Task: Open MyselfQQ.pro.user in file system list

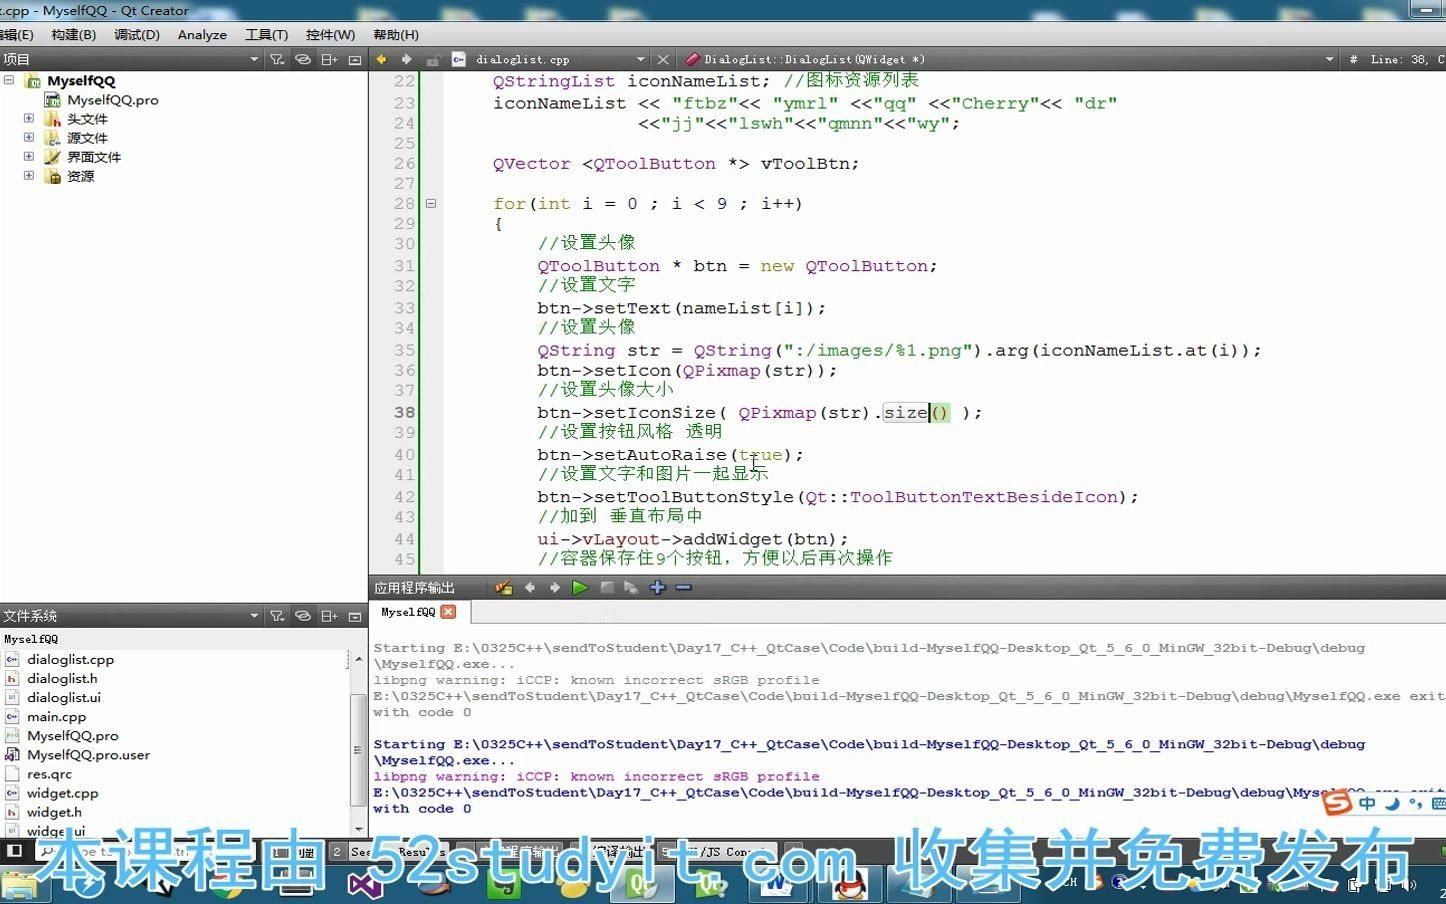Action: tap(88, 755)
